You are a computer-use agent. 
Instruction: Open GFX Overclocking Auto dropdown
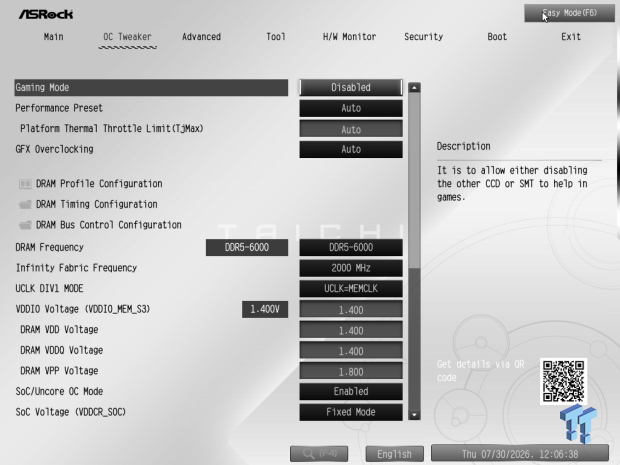tap(351, 149)
